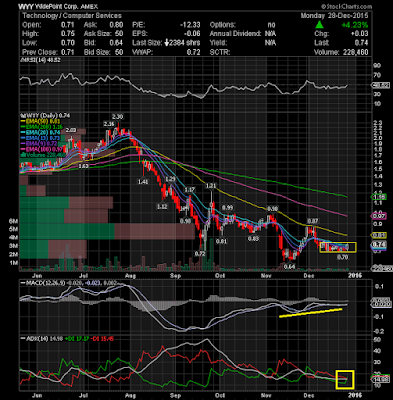Image resolution: width=393 pixels, height=400 pixels.
Task: Click the 2.30 peak price label
Action: point(118,117)
